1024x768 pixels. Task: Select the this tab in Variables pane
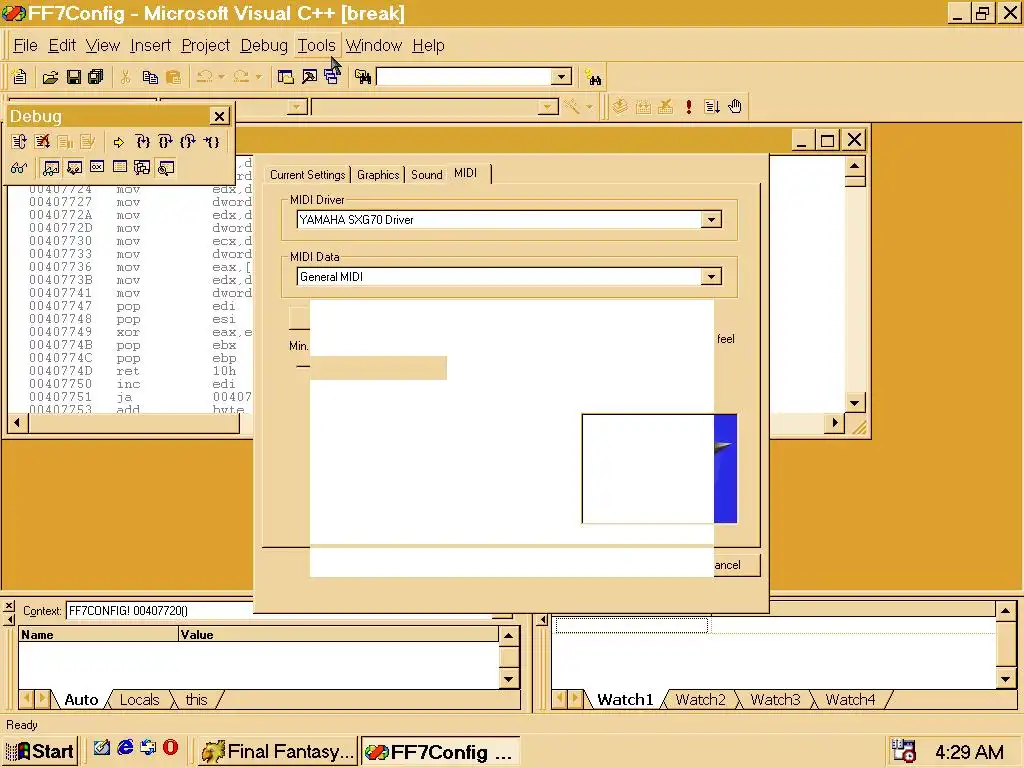196,700
